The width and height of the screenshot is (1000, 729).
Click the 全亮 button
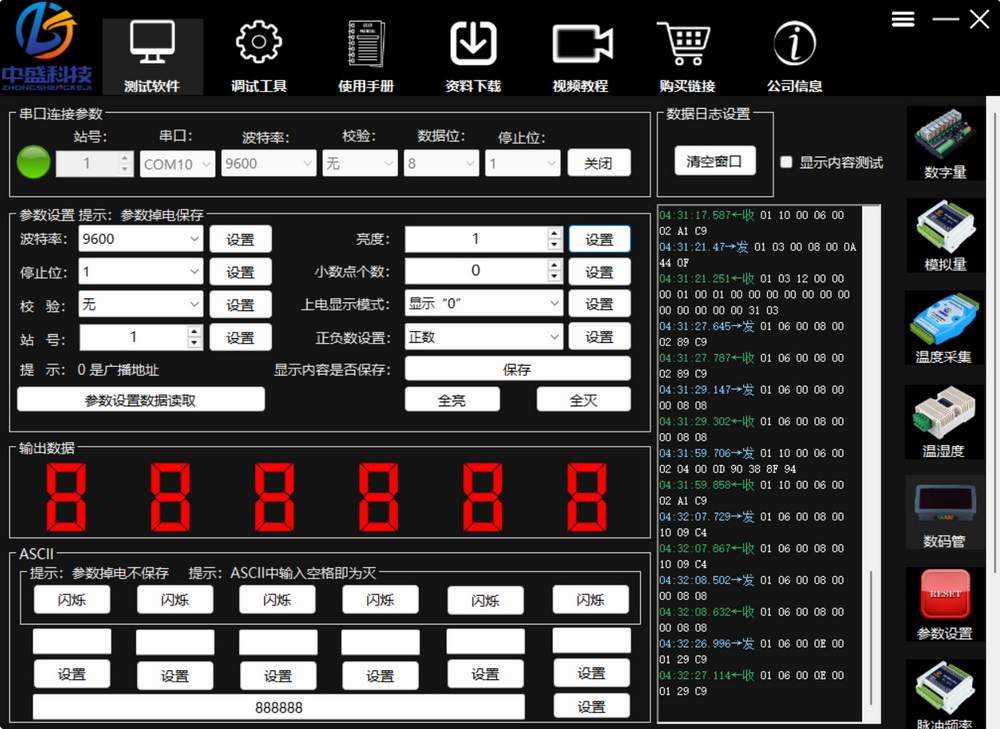(x=452, y=400)
